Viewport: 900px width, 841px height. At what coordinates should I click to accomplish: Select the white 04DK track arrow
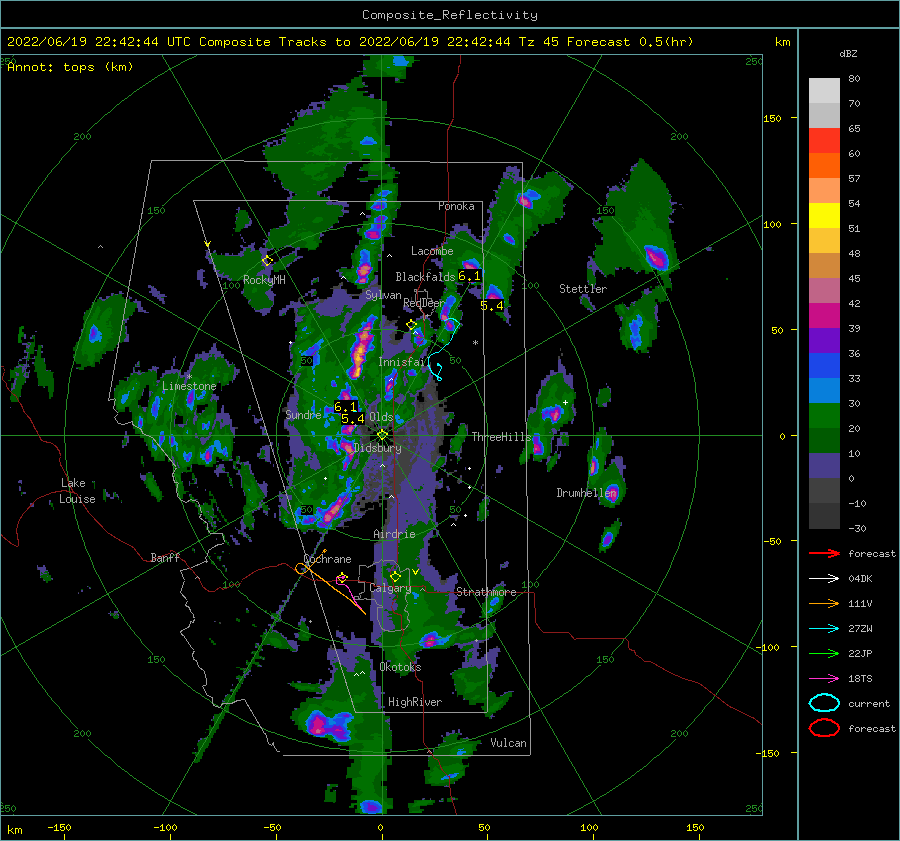click(x=824, y=579)
